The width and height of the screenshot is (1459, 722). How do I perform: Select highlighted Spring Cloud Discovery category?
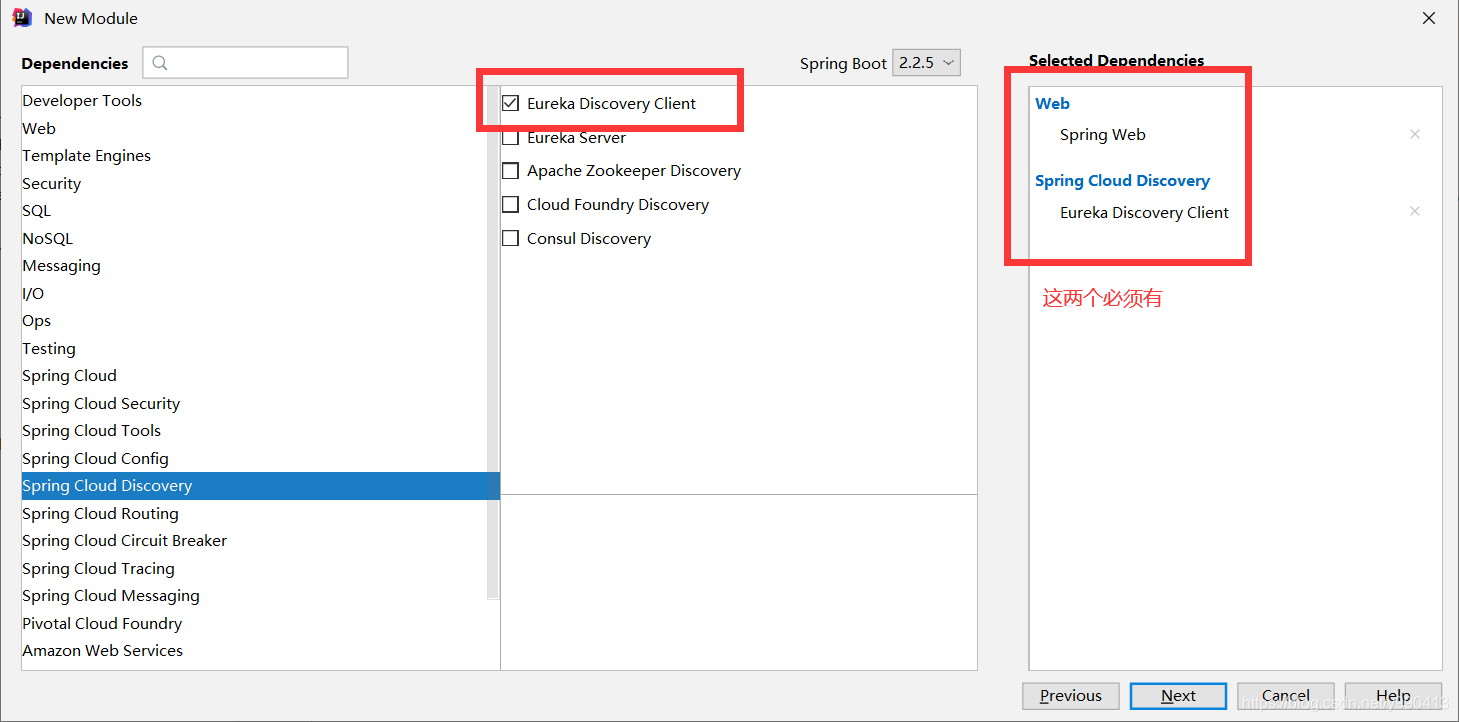coord(260,486)
